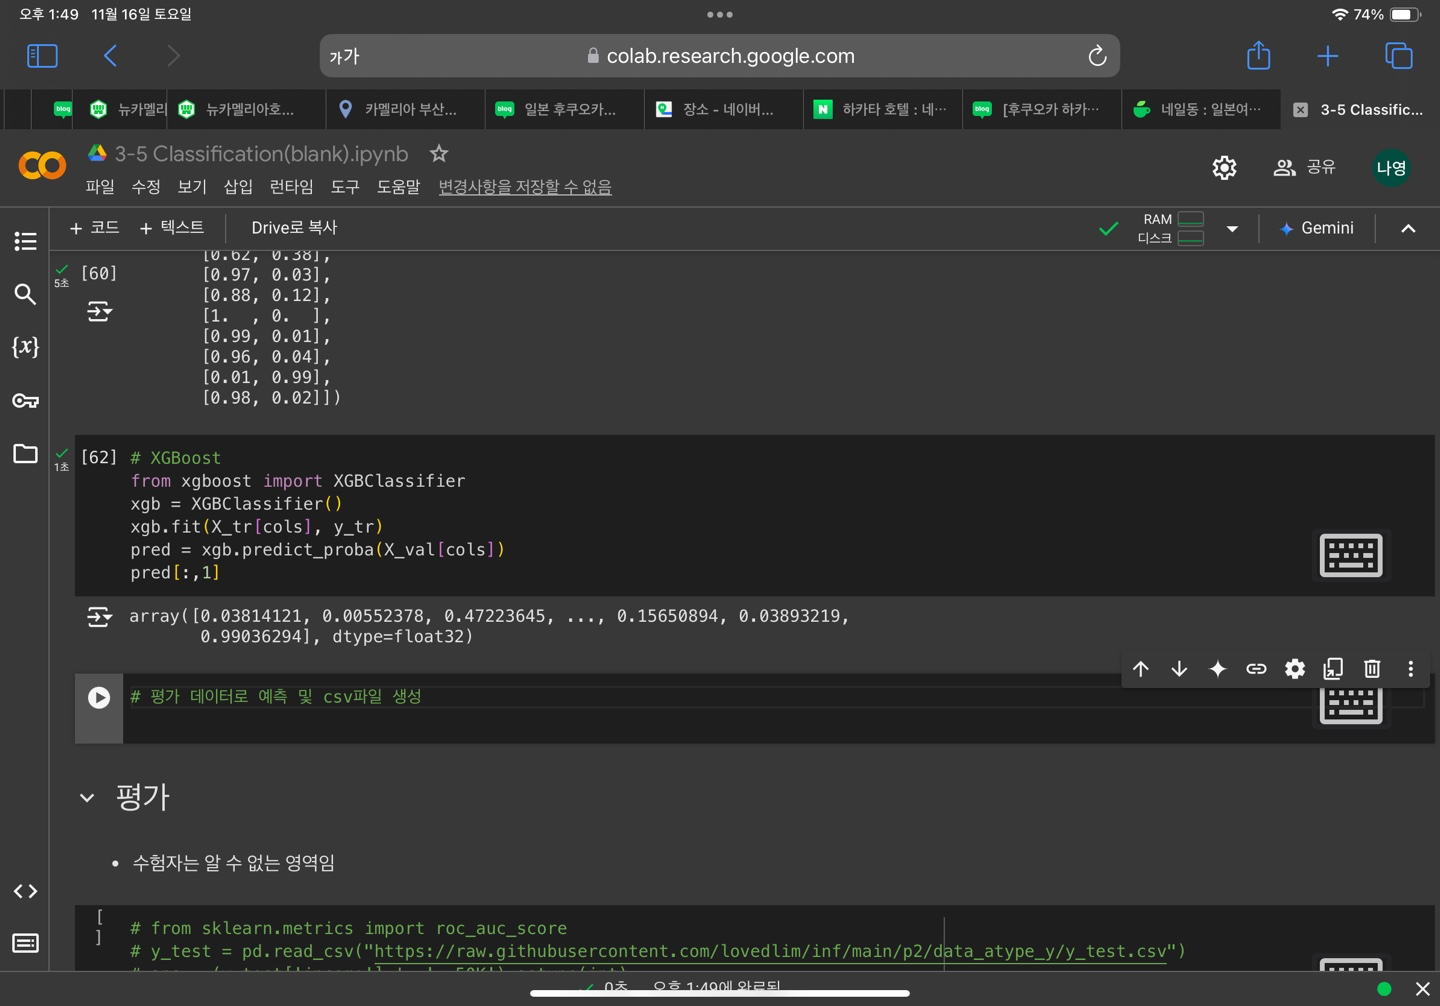Open table of contents sidebar icon

tap(25, 241)
